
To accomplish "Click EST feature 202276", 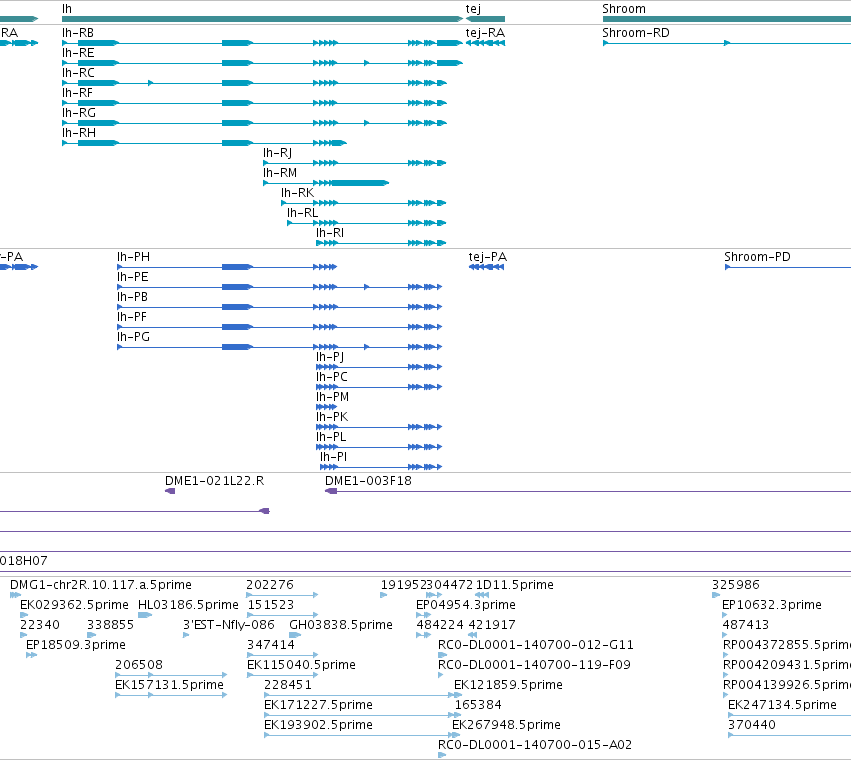I will tap(270, 585).
